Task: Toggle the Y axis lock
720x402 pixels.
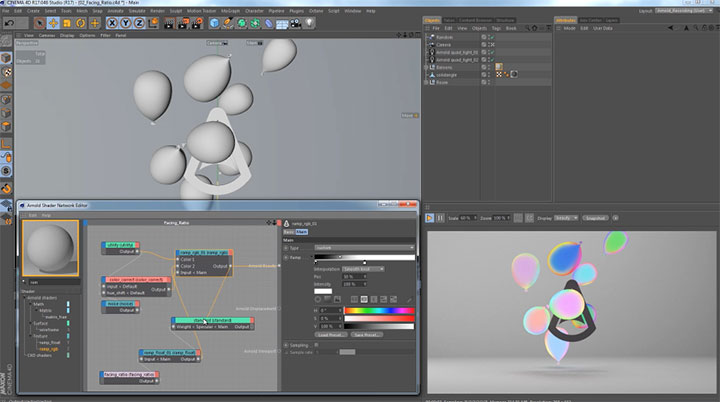Action: (125, 23)
